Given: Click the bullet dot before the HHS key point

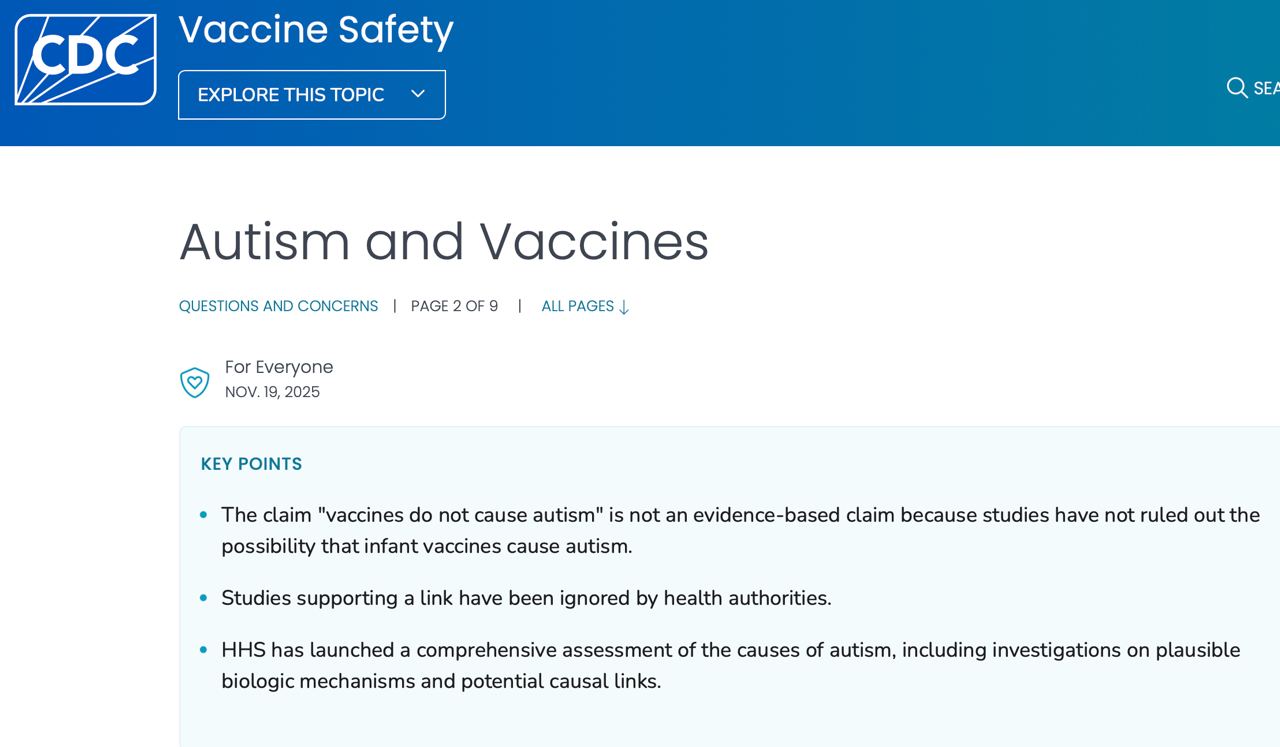Looking at the screenshot, I should tap(204, 650).
